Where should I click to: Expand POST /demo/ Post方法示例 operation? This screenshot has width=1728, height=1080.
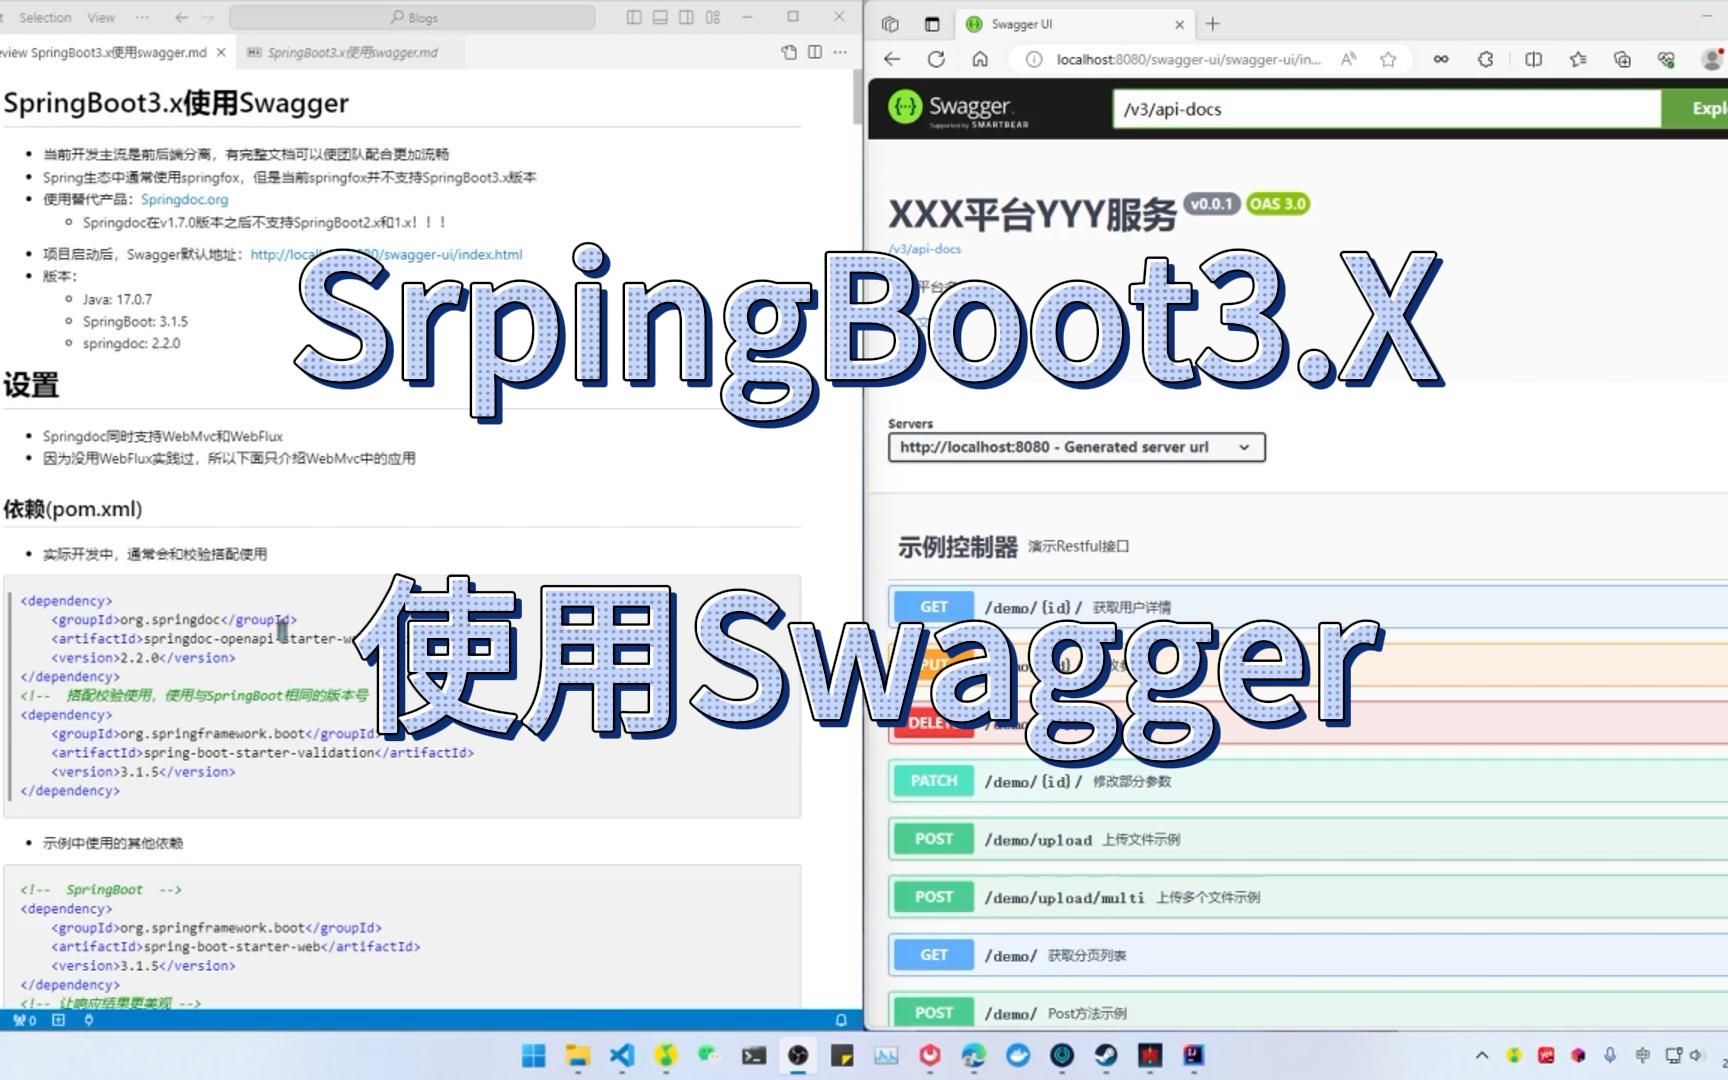[1308, 1010]
